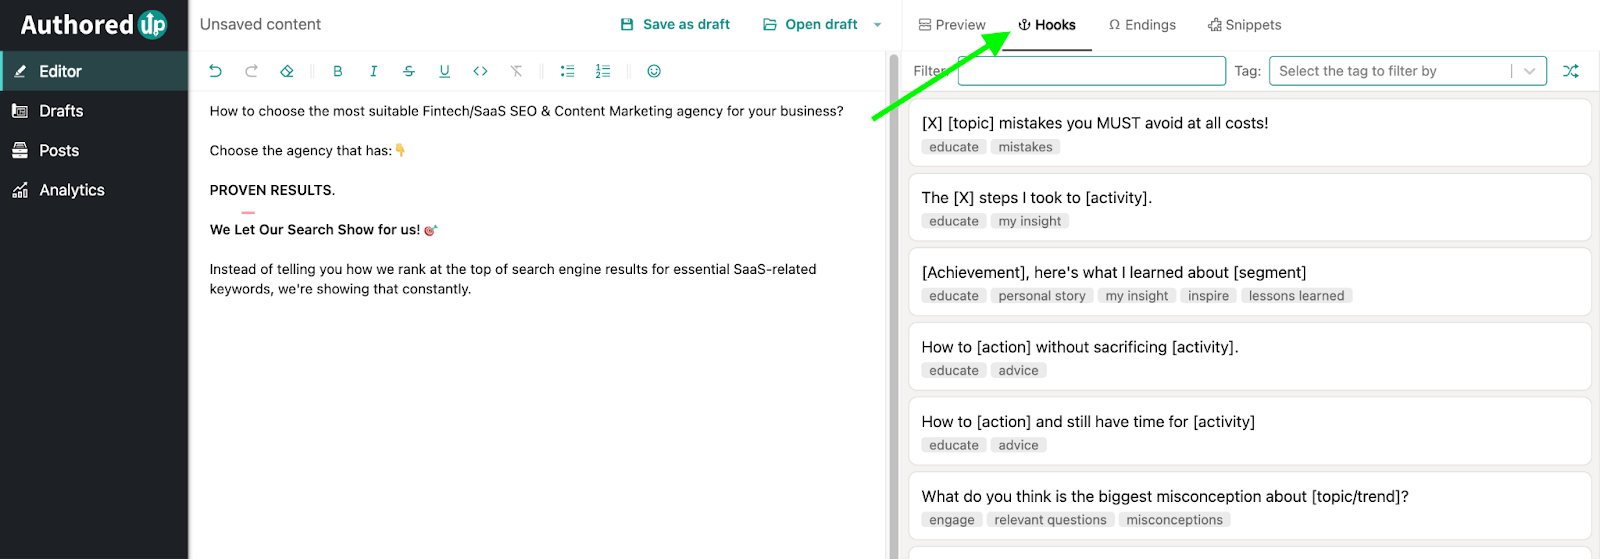Redo the last edit

coord(251,71)
